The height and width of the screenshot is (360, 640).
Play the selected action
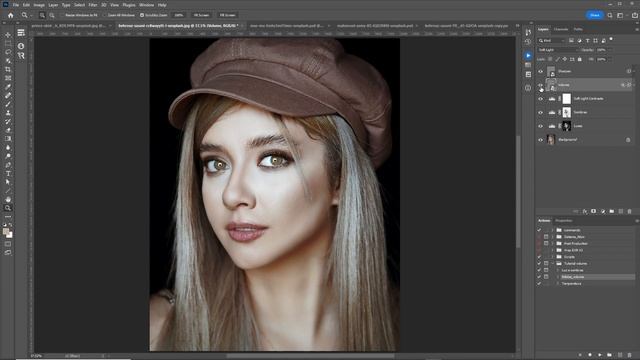(600, 355)
